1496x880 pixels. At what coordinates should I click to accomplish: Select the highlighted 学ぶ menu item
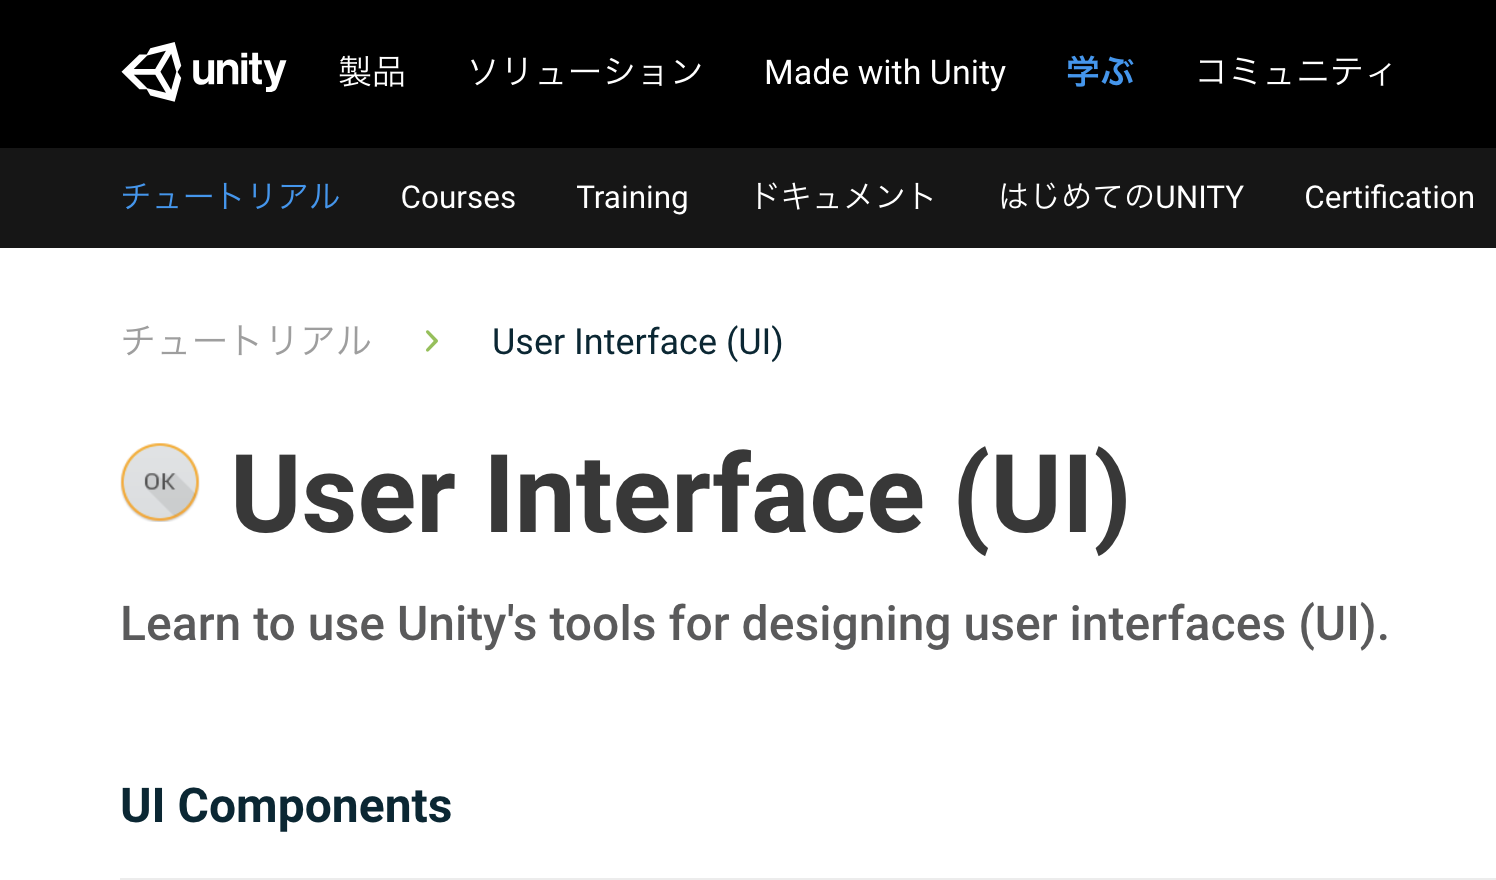point(1100,72)
